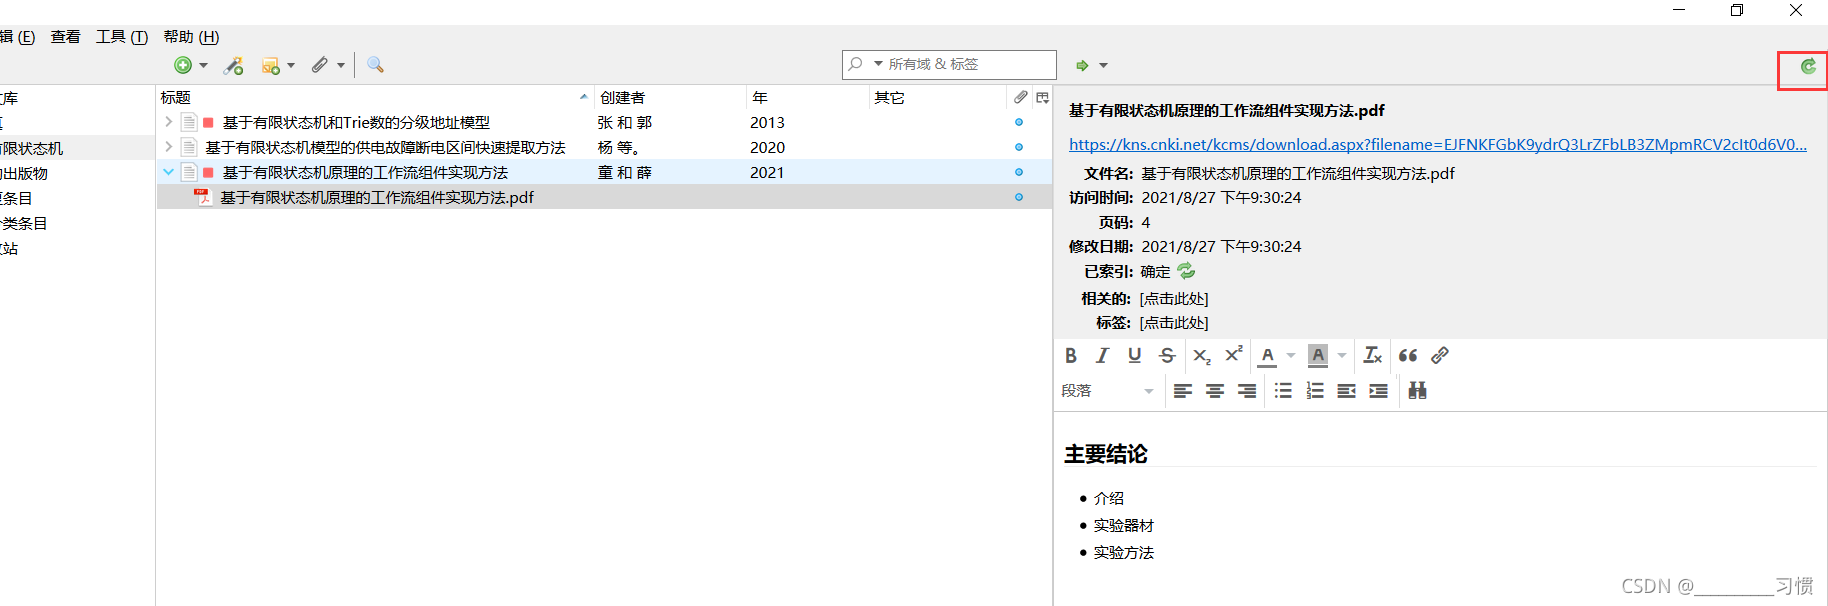Screen dimensions: 1828x606
Task: Open the 帮助 (H) menu
Action: (x=191, y=37)
